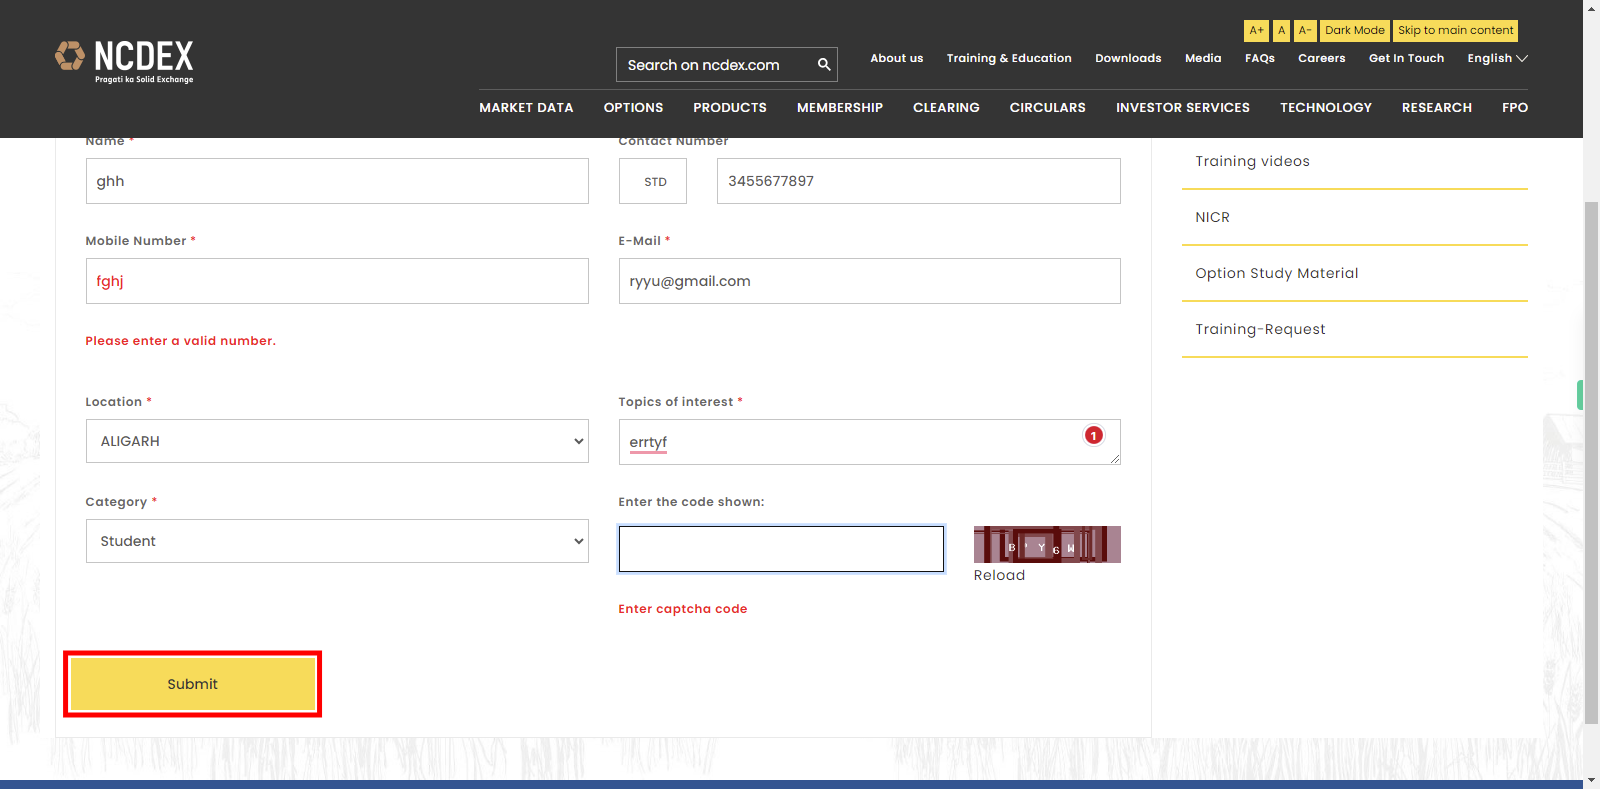Click Skip to main content

click(x=1455, y=31)
